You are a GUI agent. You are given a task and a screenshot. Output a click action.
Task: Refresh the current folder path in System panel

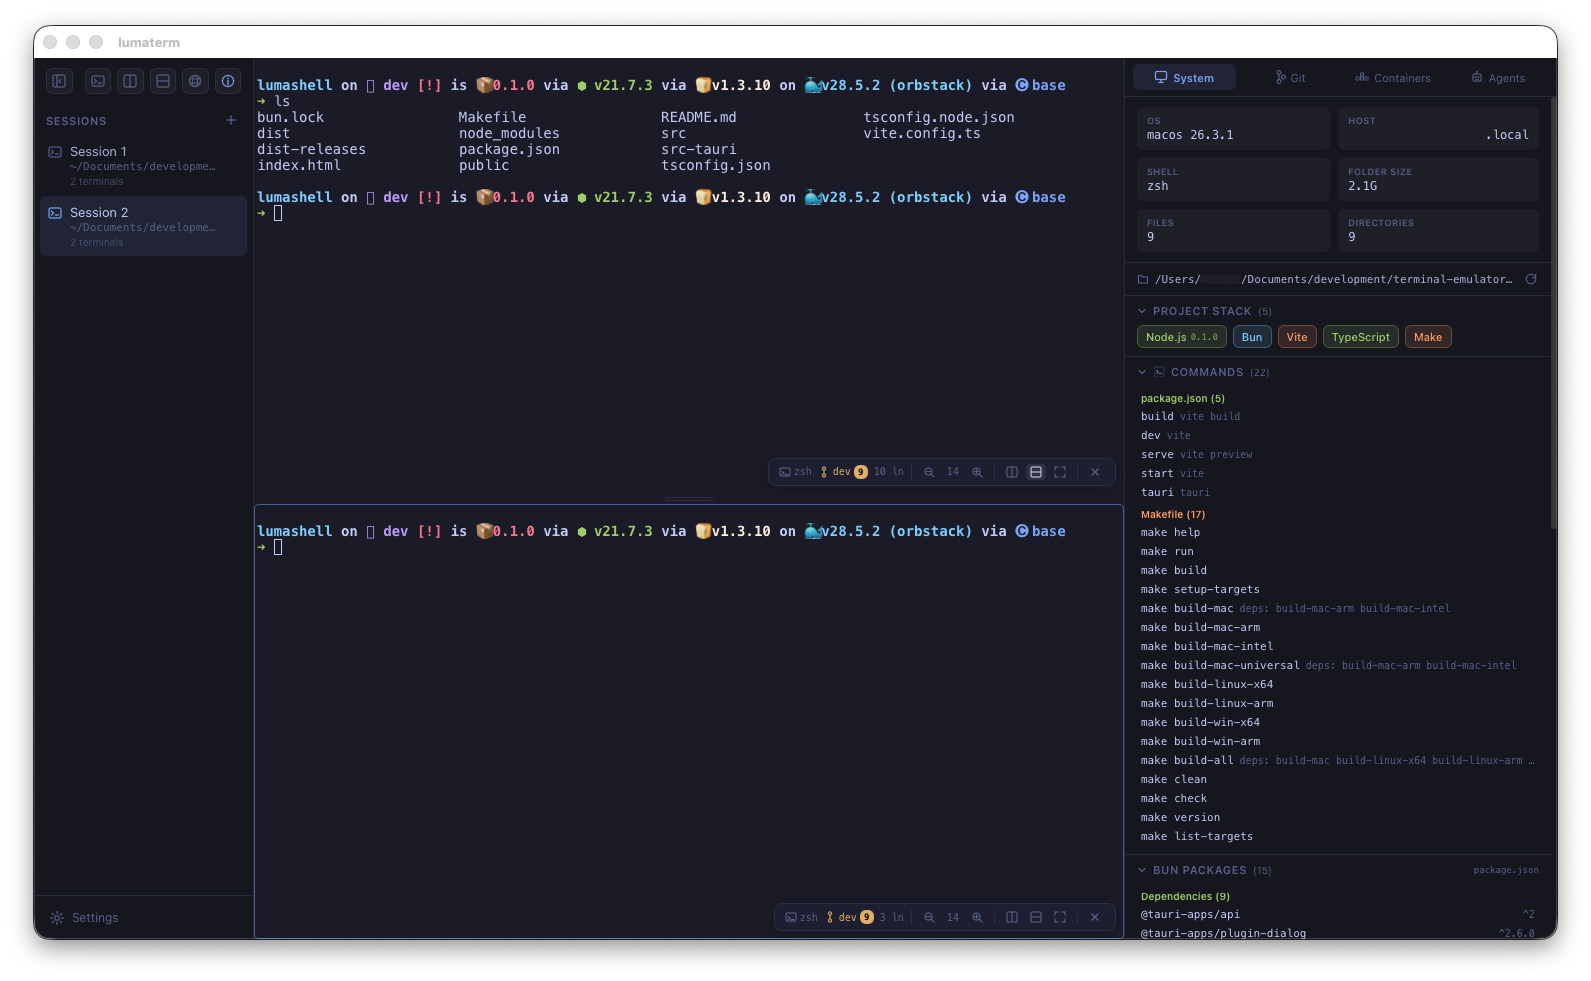click(1530, 279)
